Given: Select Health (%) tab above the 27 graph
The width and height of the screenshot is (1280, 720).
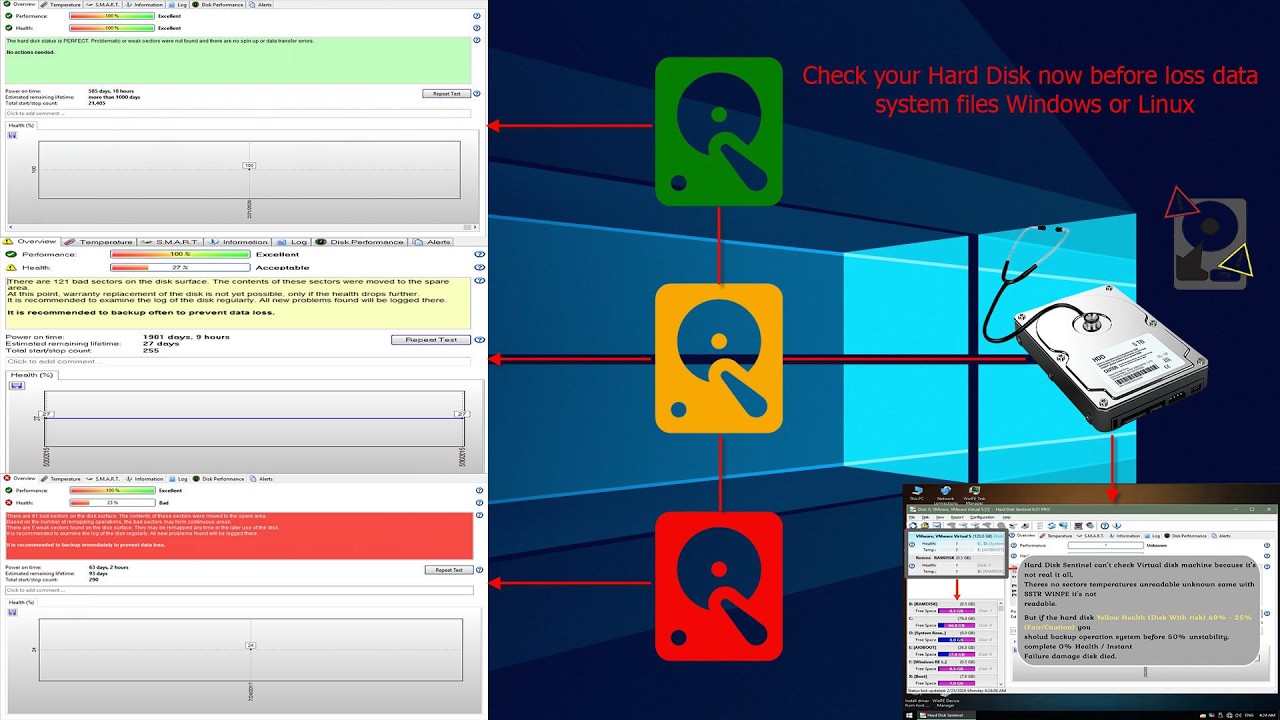Looking at the screenshot, I should click(x=30, y=375).
